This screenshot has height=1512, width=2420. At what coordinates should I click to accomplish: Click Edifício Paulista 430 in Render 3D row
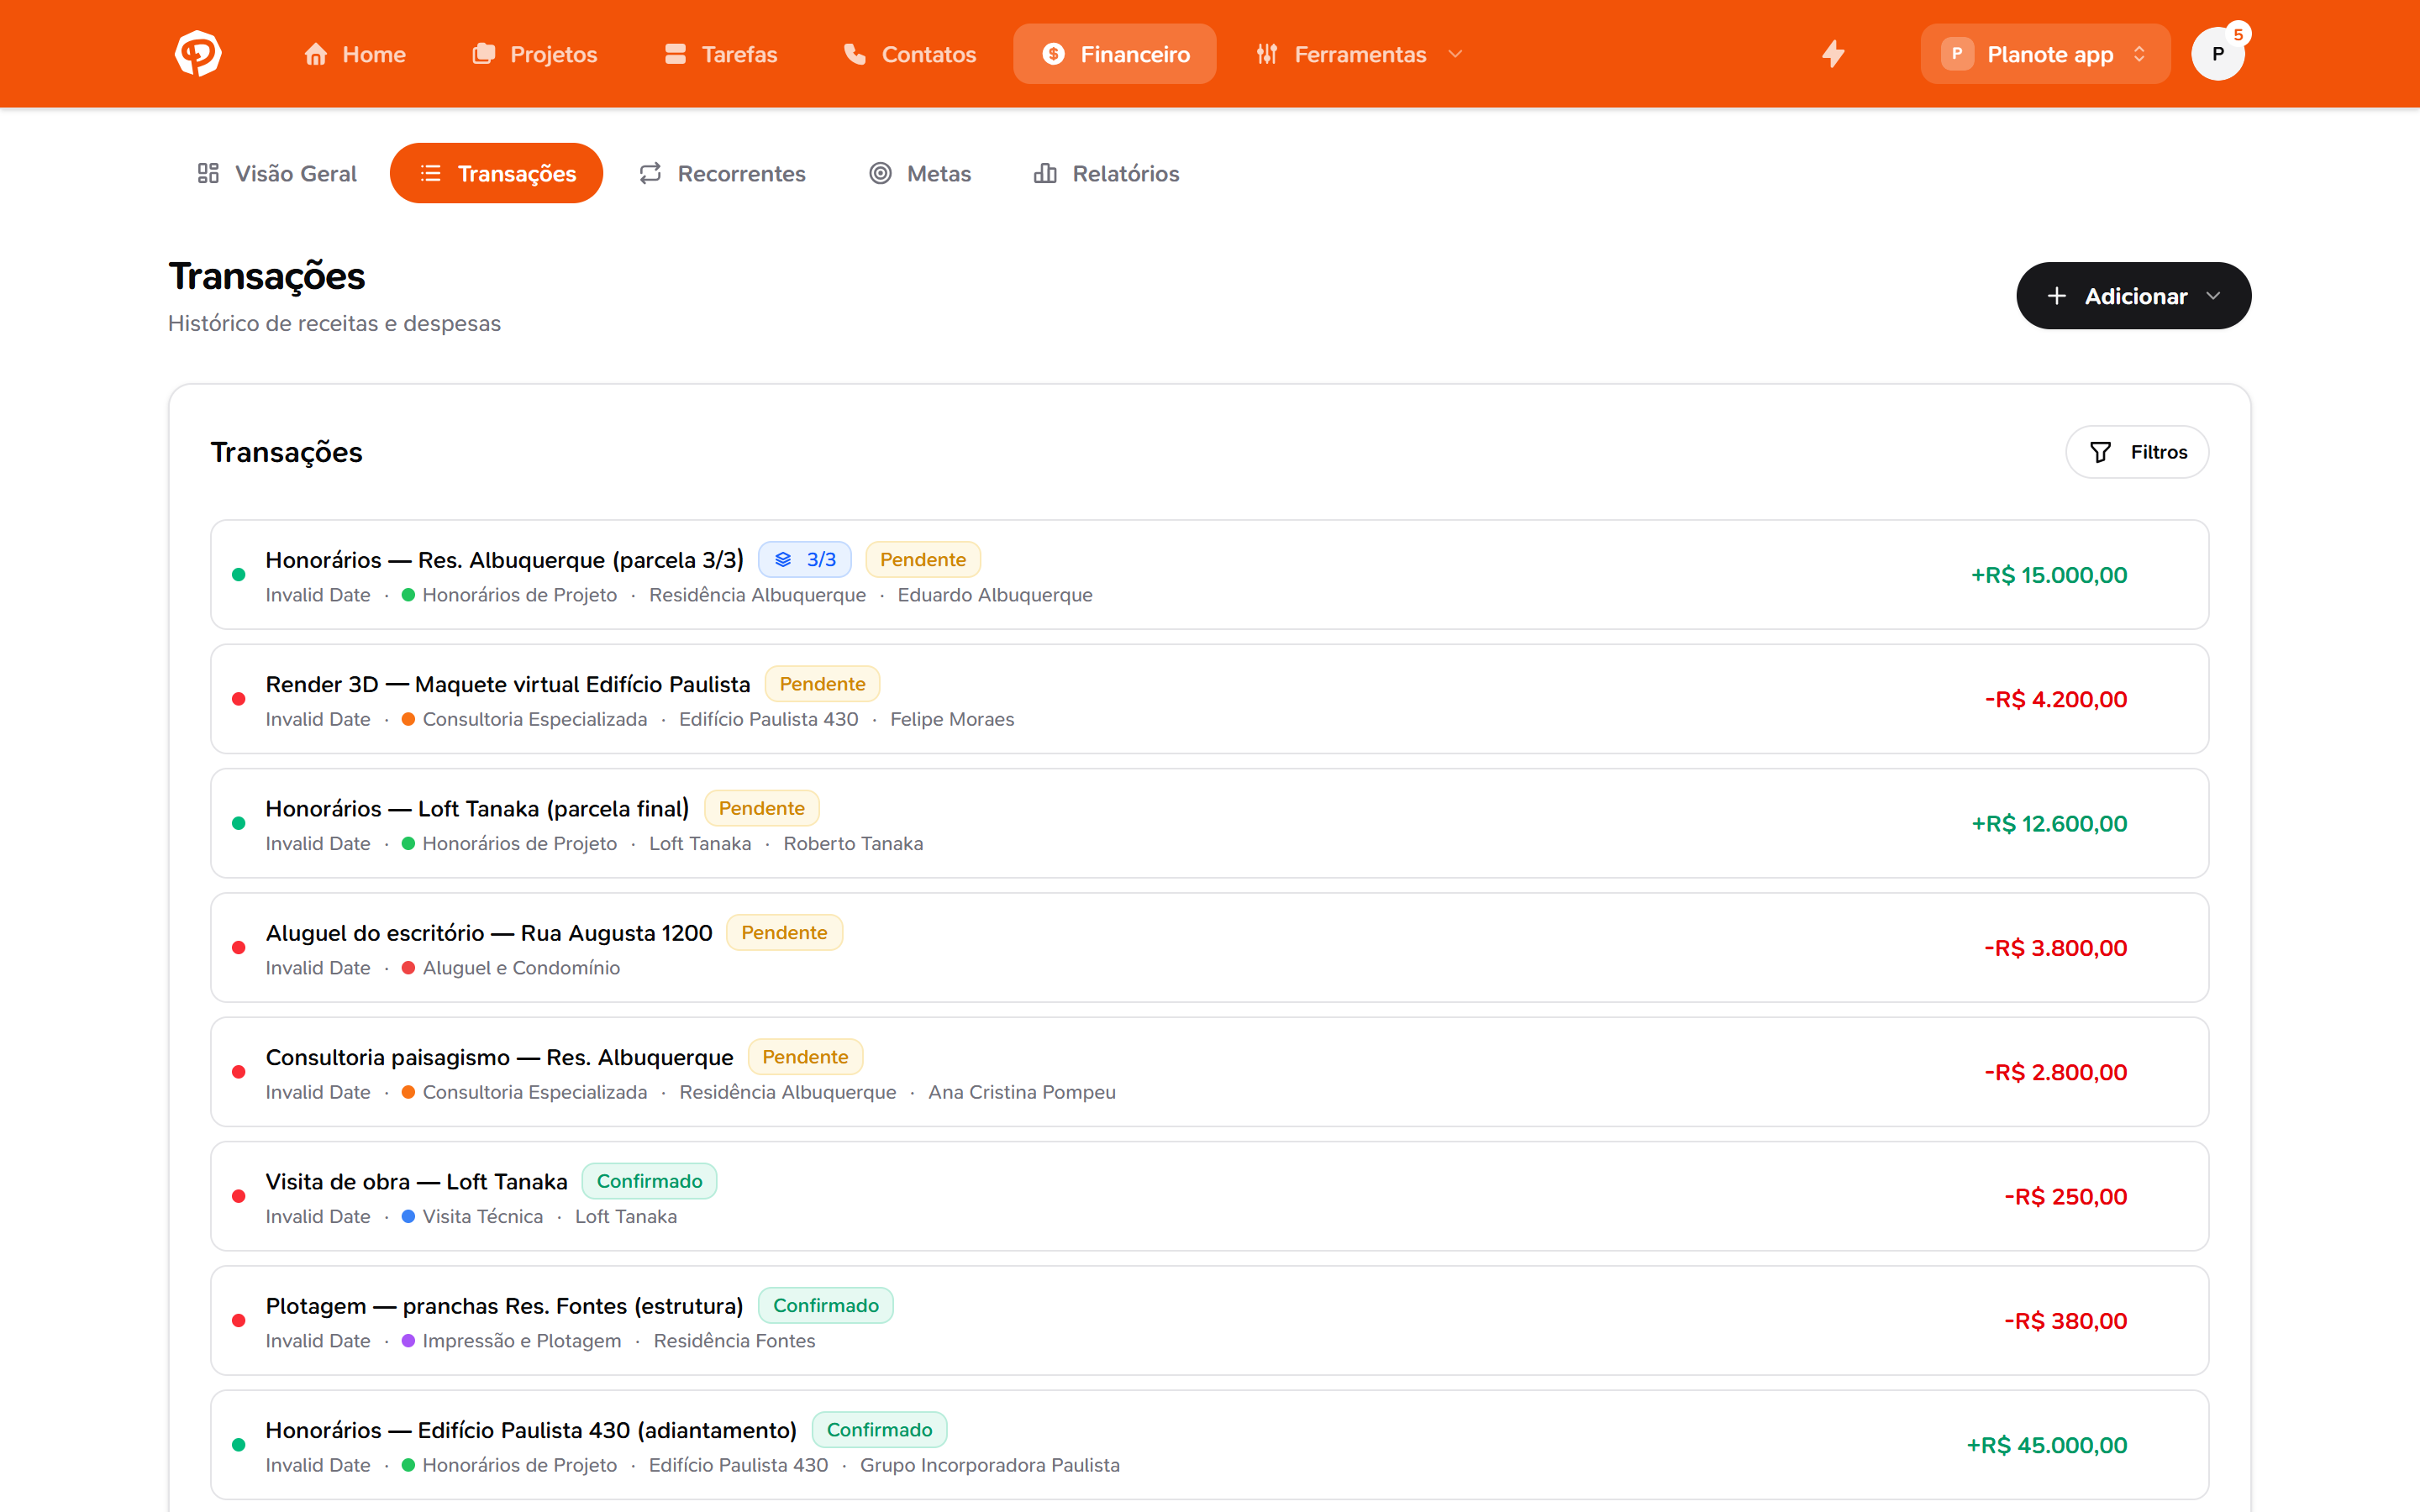[x=768, y=719]
